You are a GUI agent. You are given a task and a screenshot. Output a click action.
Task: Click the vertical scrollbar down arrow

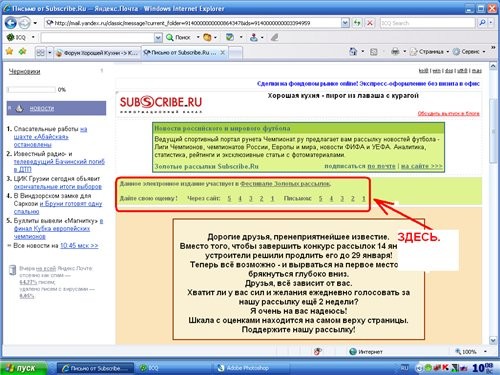[x=493, y=340]
